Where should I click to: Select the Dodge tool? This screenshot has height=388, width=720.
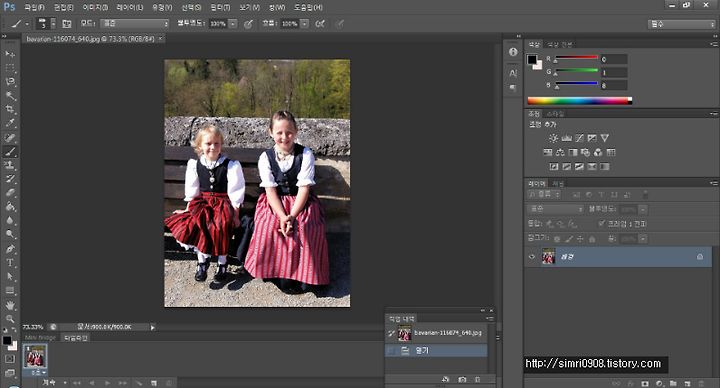pos(10,234)
